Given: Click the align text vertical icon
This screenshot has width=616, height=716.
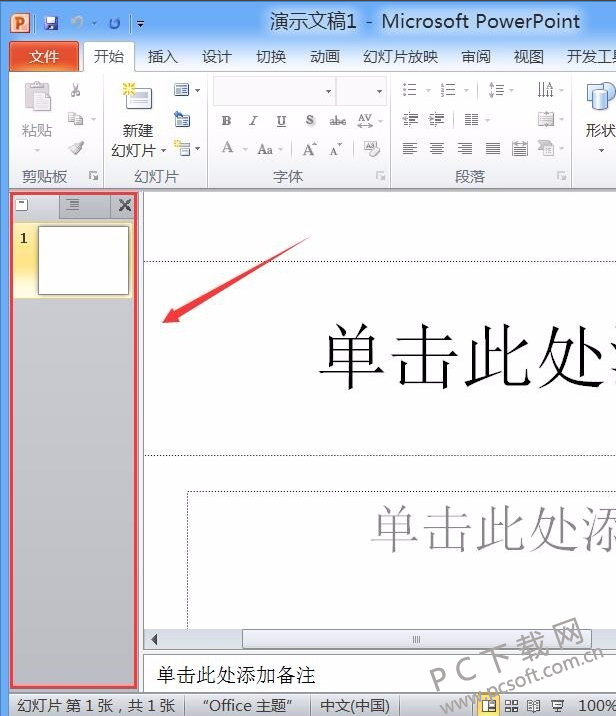Looking at the screenshot, I should point(546,120).
